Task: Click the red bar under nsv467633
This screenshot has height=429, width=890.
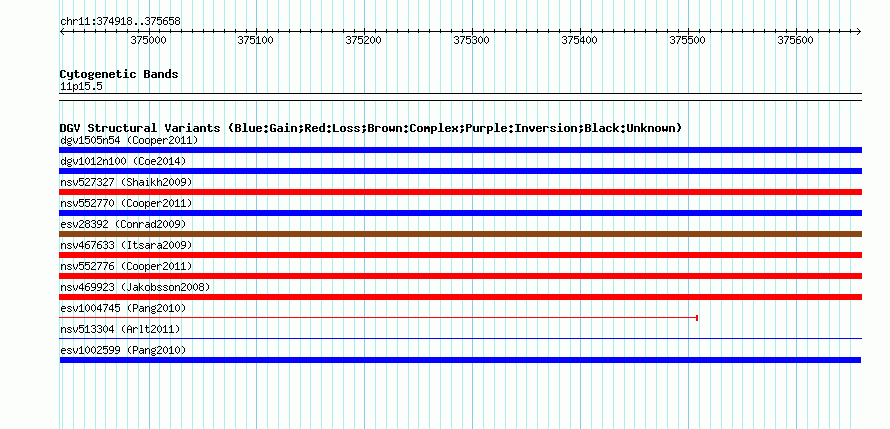Action: 460,255
